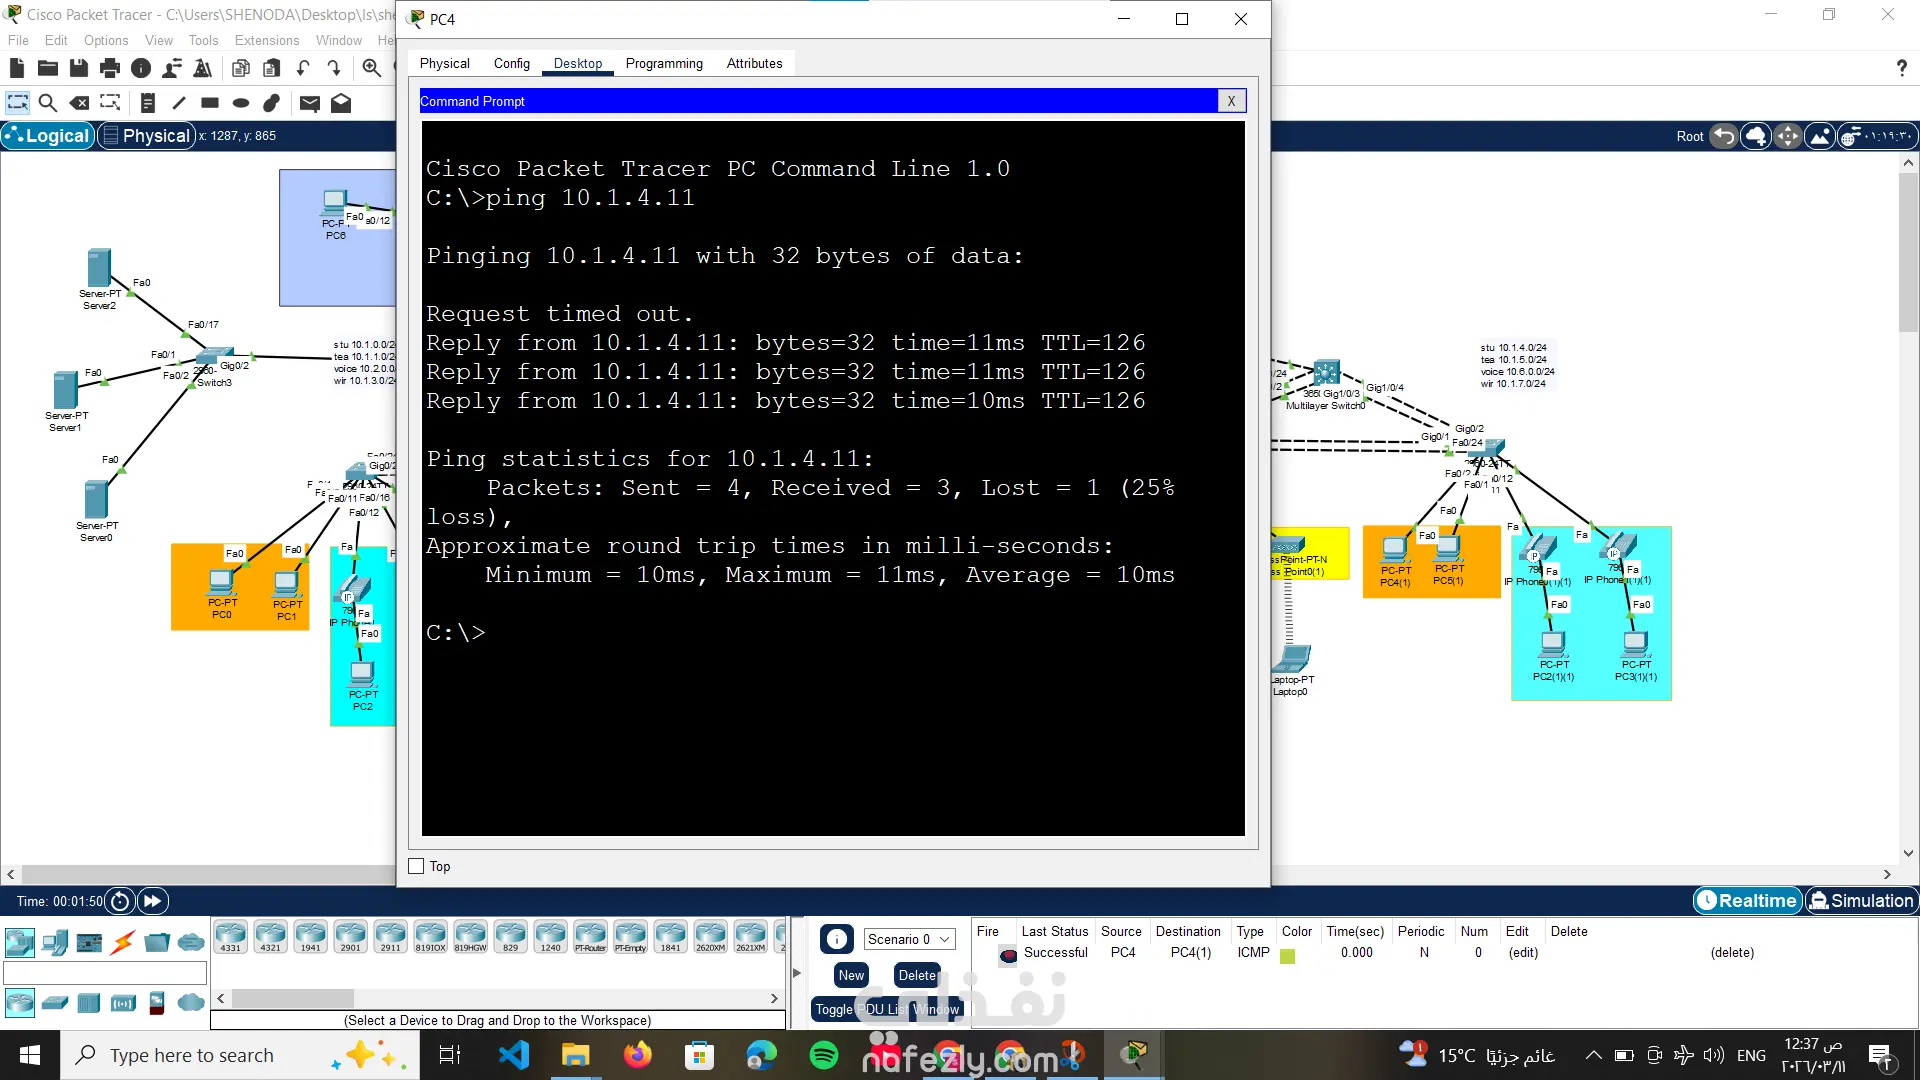Image resolution: width=1920 pixels, height=1080 pixels.
Task: Choose the Connections lightning bolt category
Action: pos(123,942)
